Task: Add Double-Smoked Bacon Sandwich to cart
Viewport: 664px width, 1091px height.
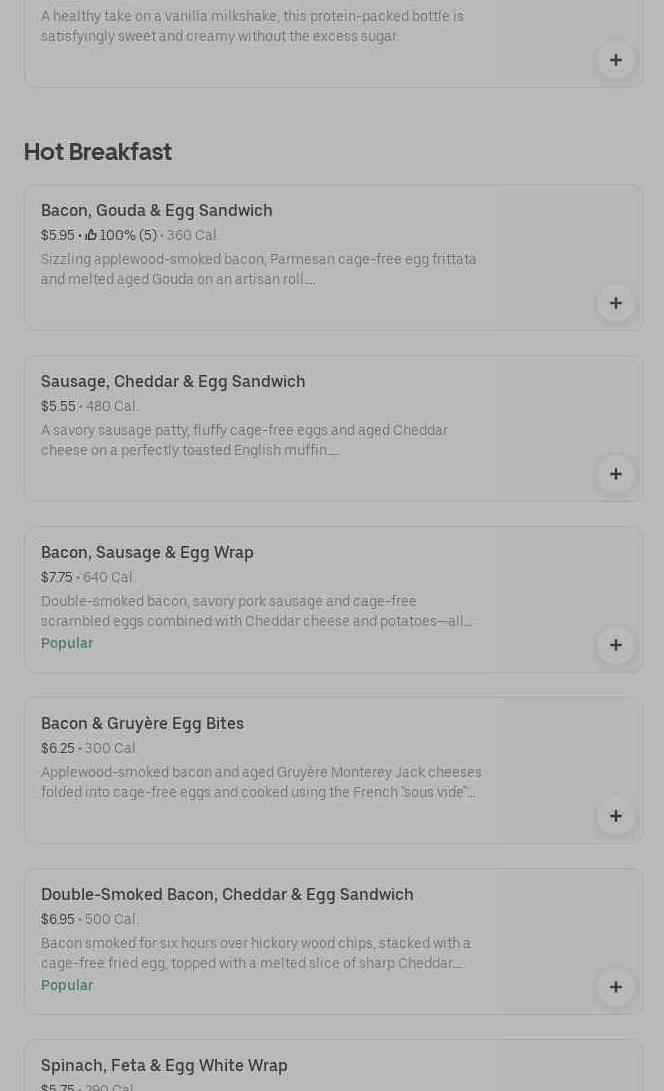Action: point(616,987)
